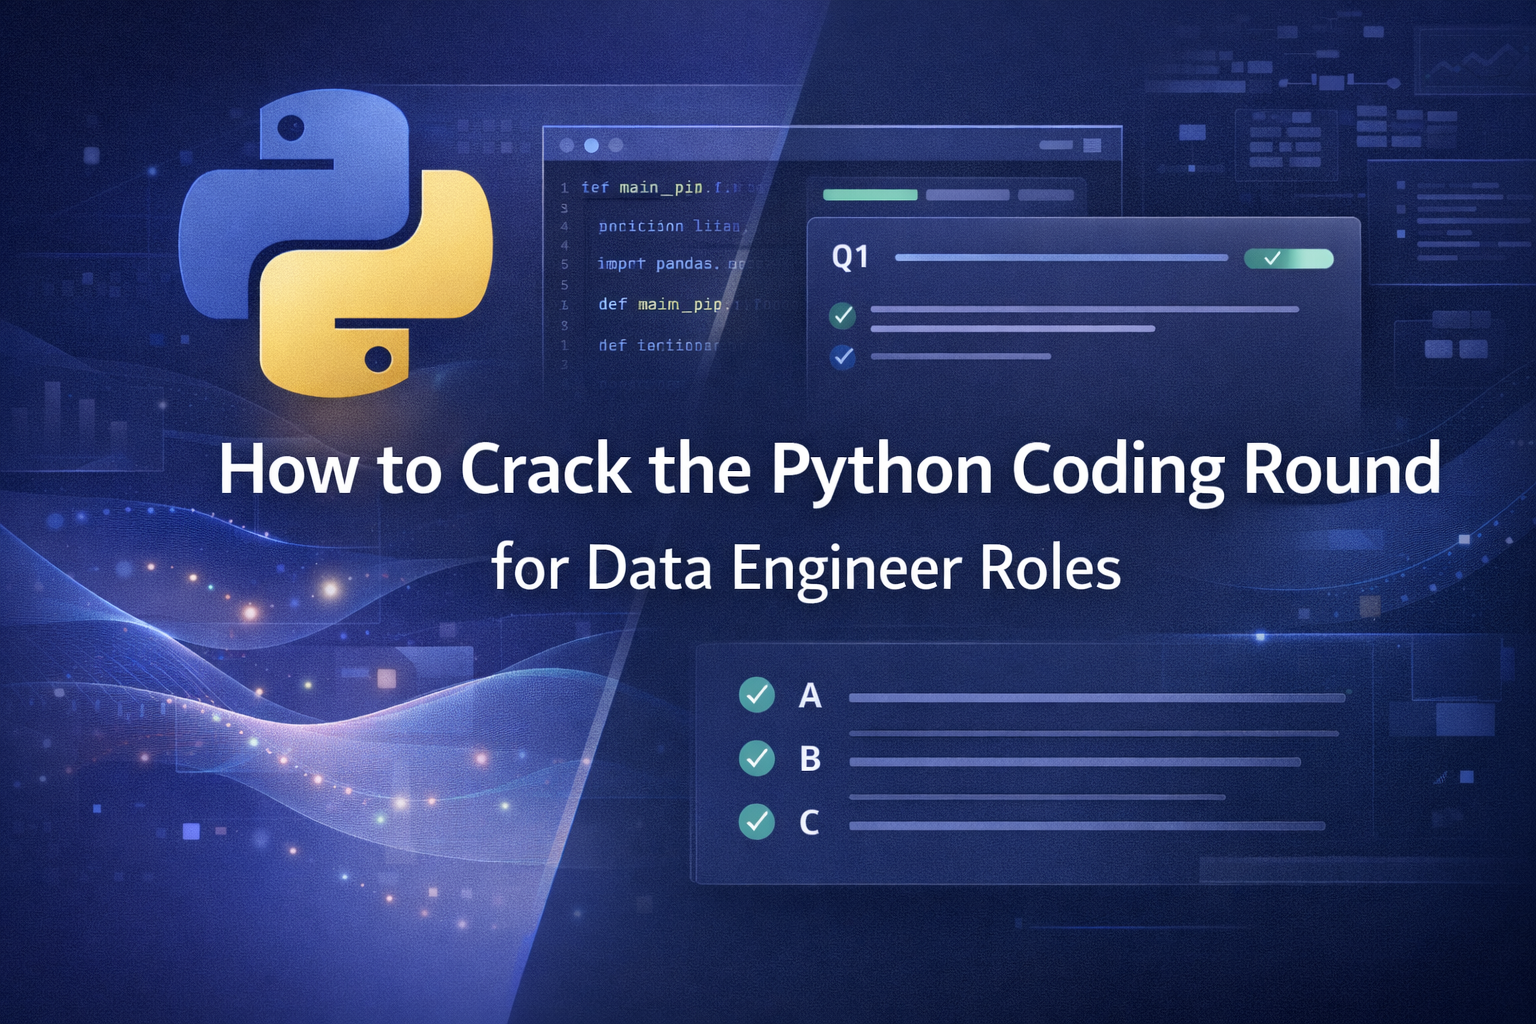
Task: Click the square icon in code window header
Action: pos(1092,146)
